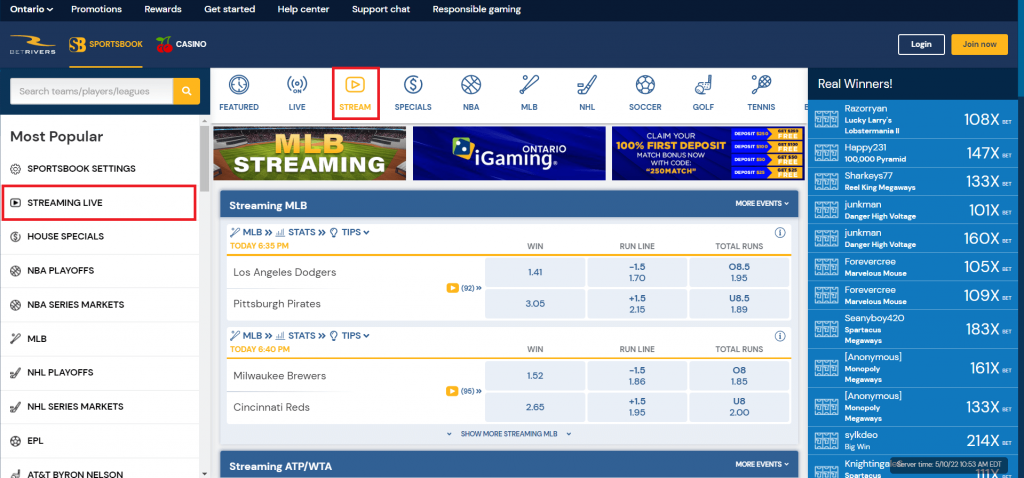Open NHL Series Markets in sidebar
The height and width of the screenshot is (478, 1024).
100,406
